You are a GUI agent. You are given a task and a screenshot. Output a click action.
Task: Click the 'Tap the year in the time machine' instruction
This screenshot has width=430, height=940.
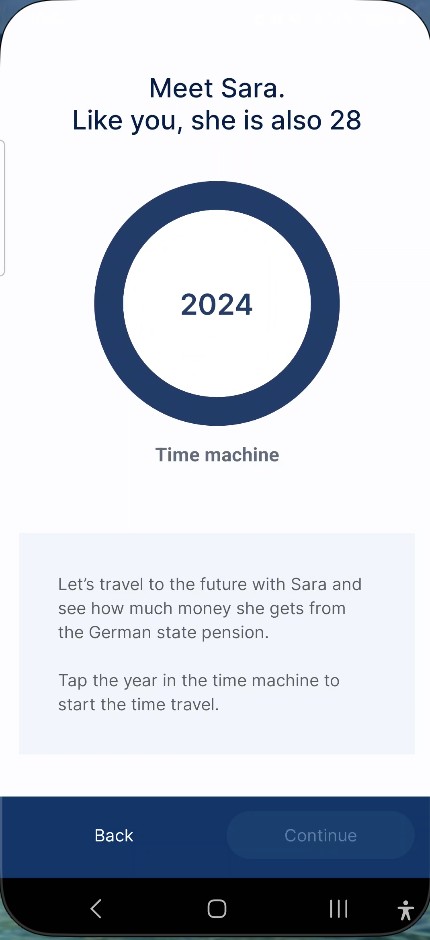pos(199,680)
